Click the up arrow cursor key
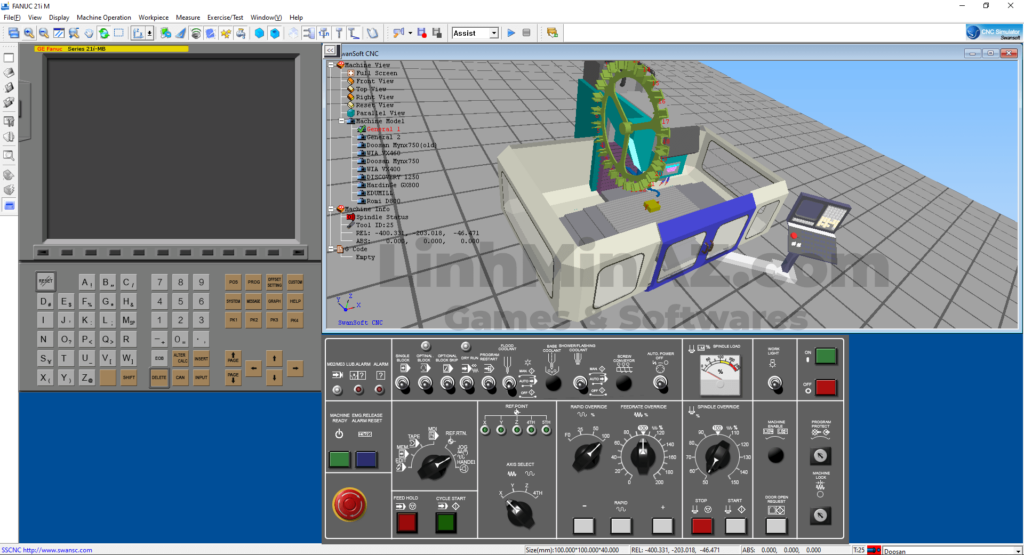This screenshot has height=555, width=1024. pos(274,358)
